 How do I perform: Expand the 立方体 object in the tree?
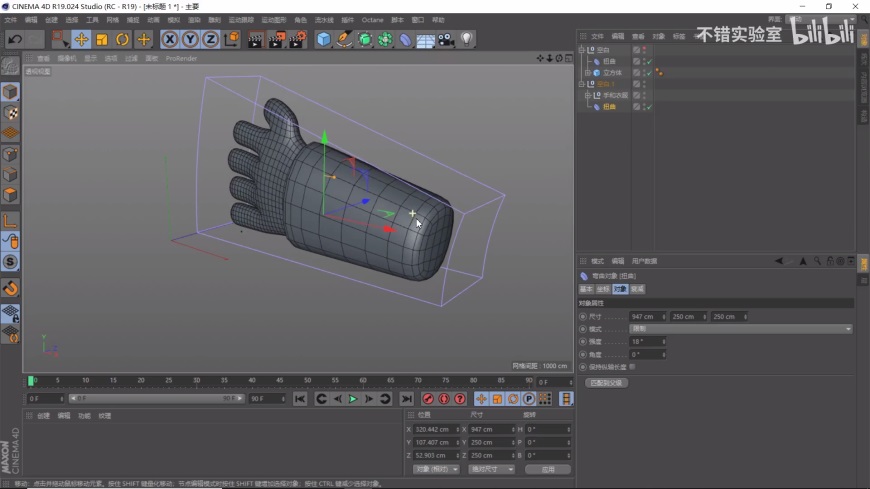(x=588, y=73)
